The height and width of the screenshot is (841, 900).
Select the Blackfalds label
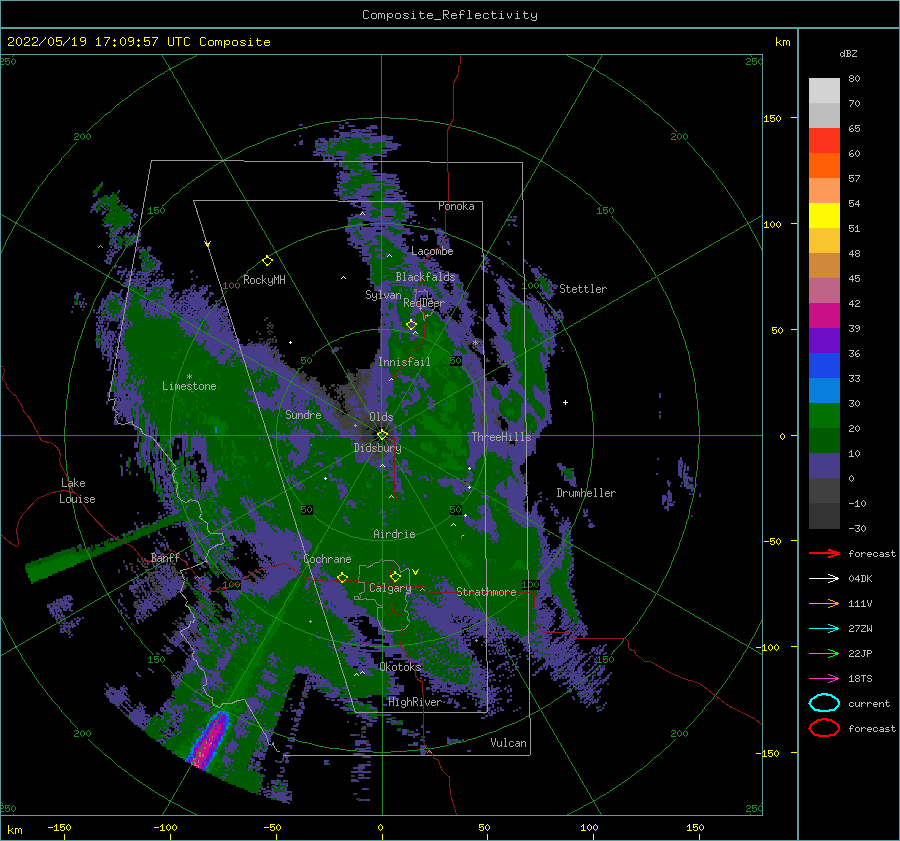click(425, 277)
